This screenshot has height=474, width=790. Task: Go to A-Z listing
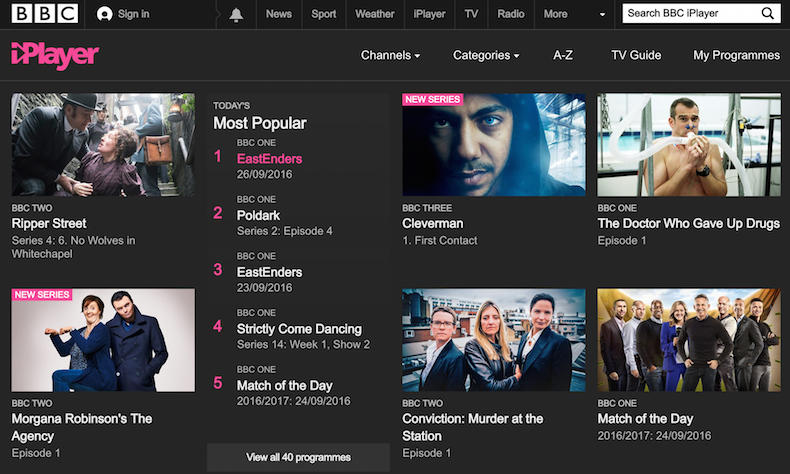tap(563, 55)
